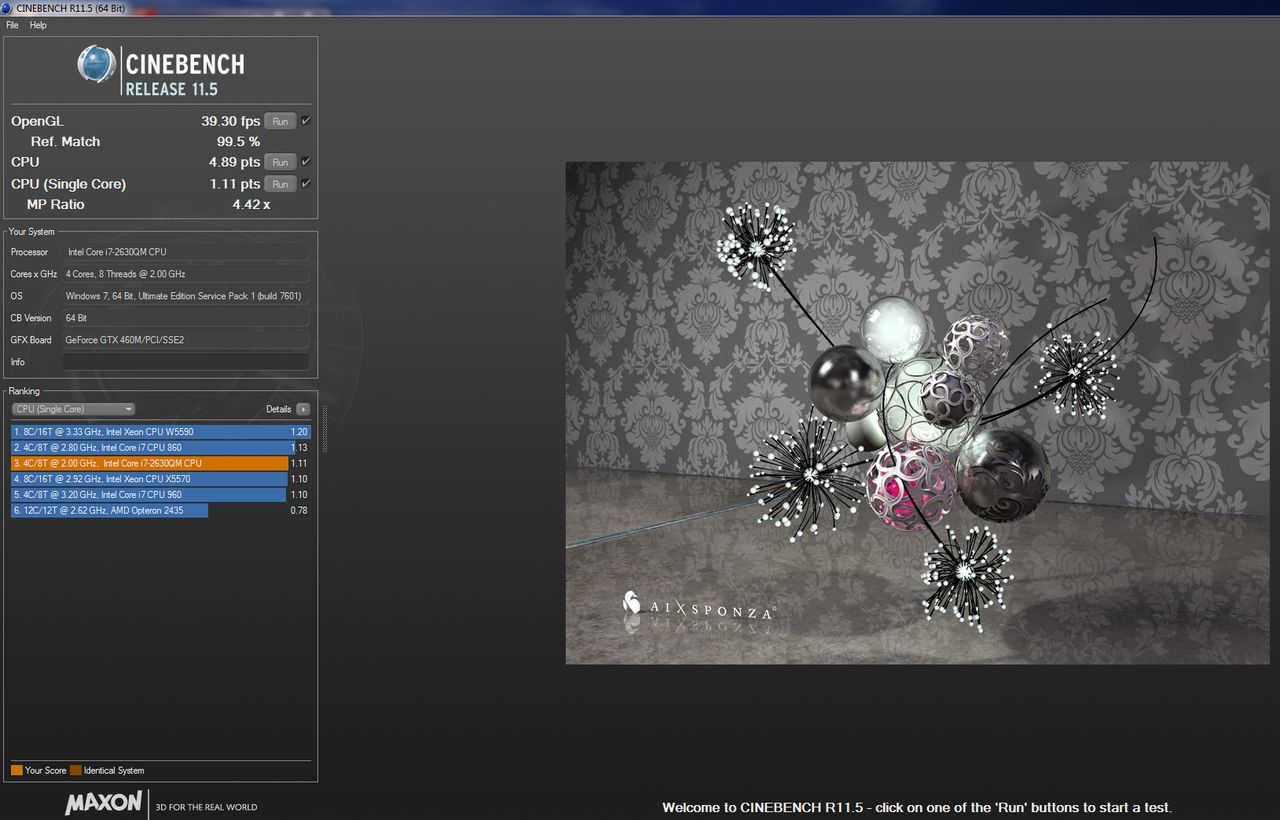Run the CPU benchmark test

pos(280,162)
